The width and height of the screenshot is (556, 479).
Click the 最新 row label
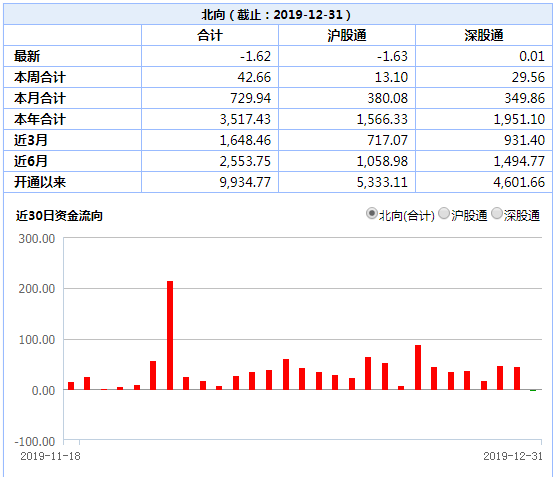27,56
